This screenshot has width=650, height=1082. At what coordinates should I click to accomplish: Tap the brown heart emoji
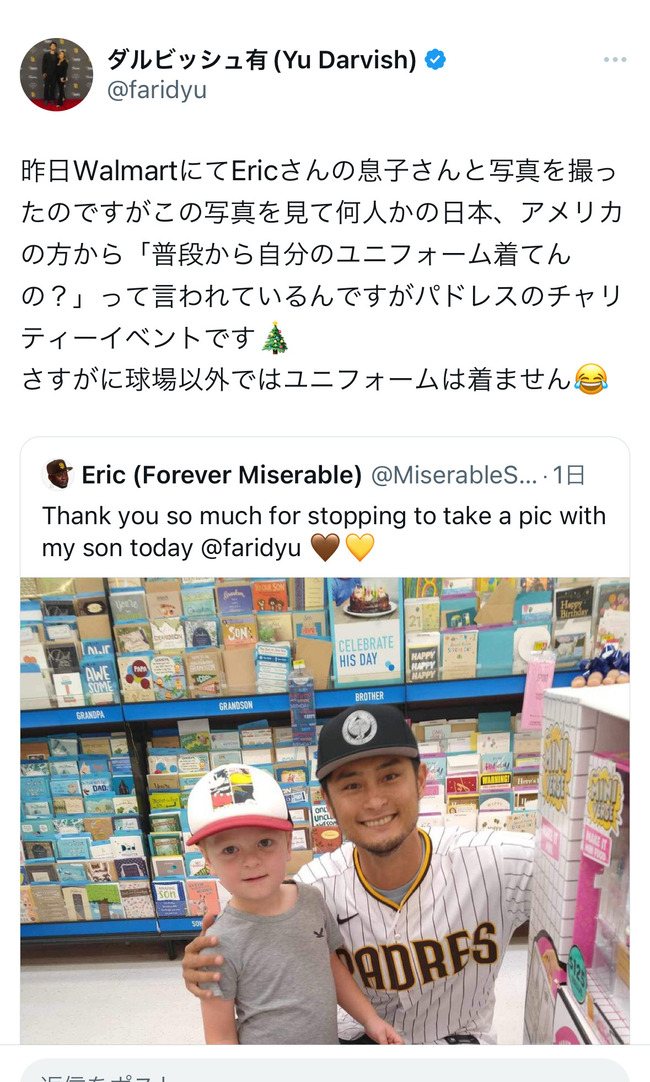[325, 547]
